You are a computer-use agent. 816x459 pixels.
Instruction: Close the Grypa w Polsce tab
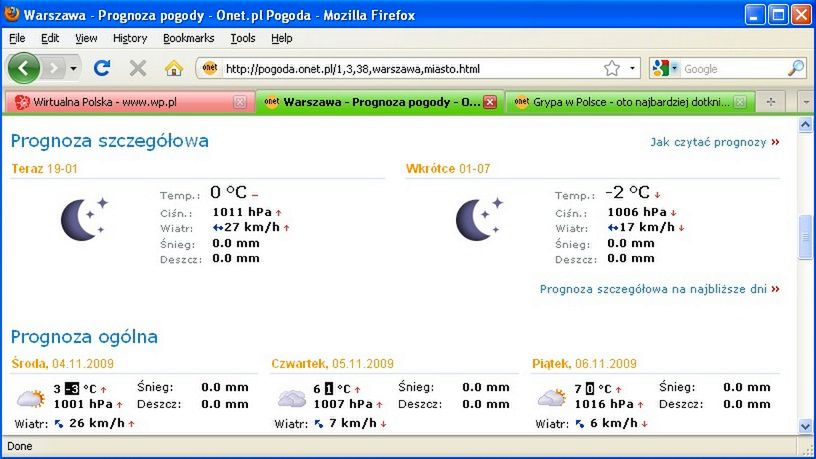[x=740, y=102]
